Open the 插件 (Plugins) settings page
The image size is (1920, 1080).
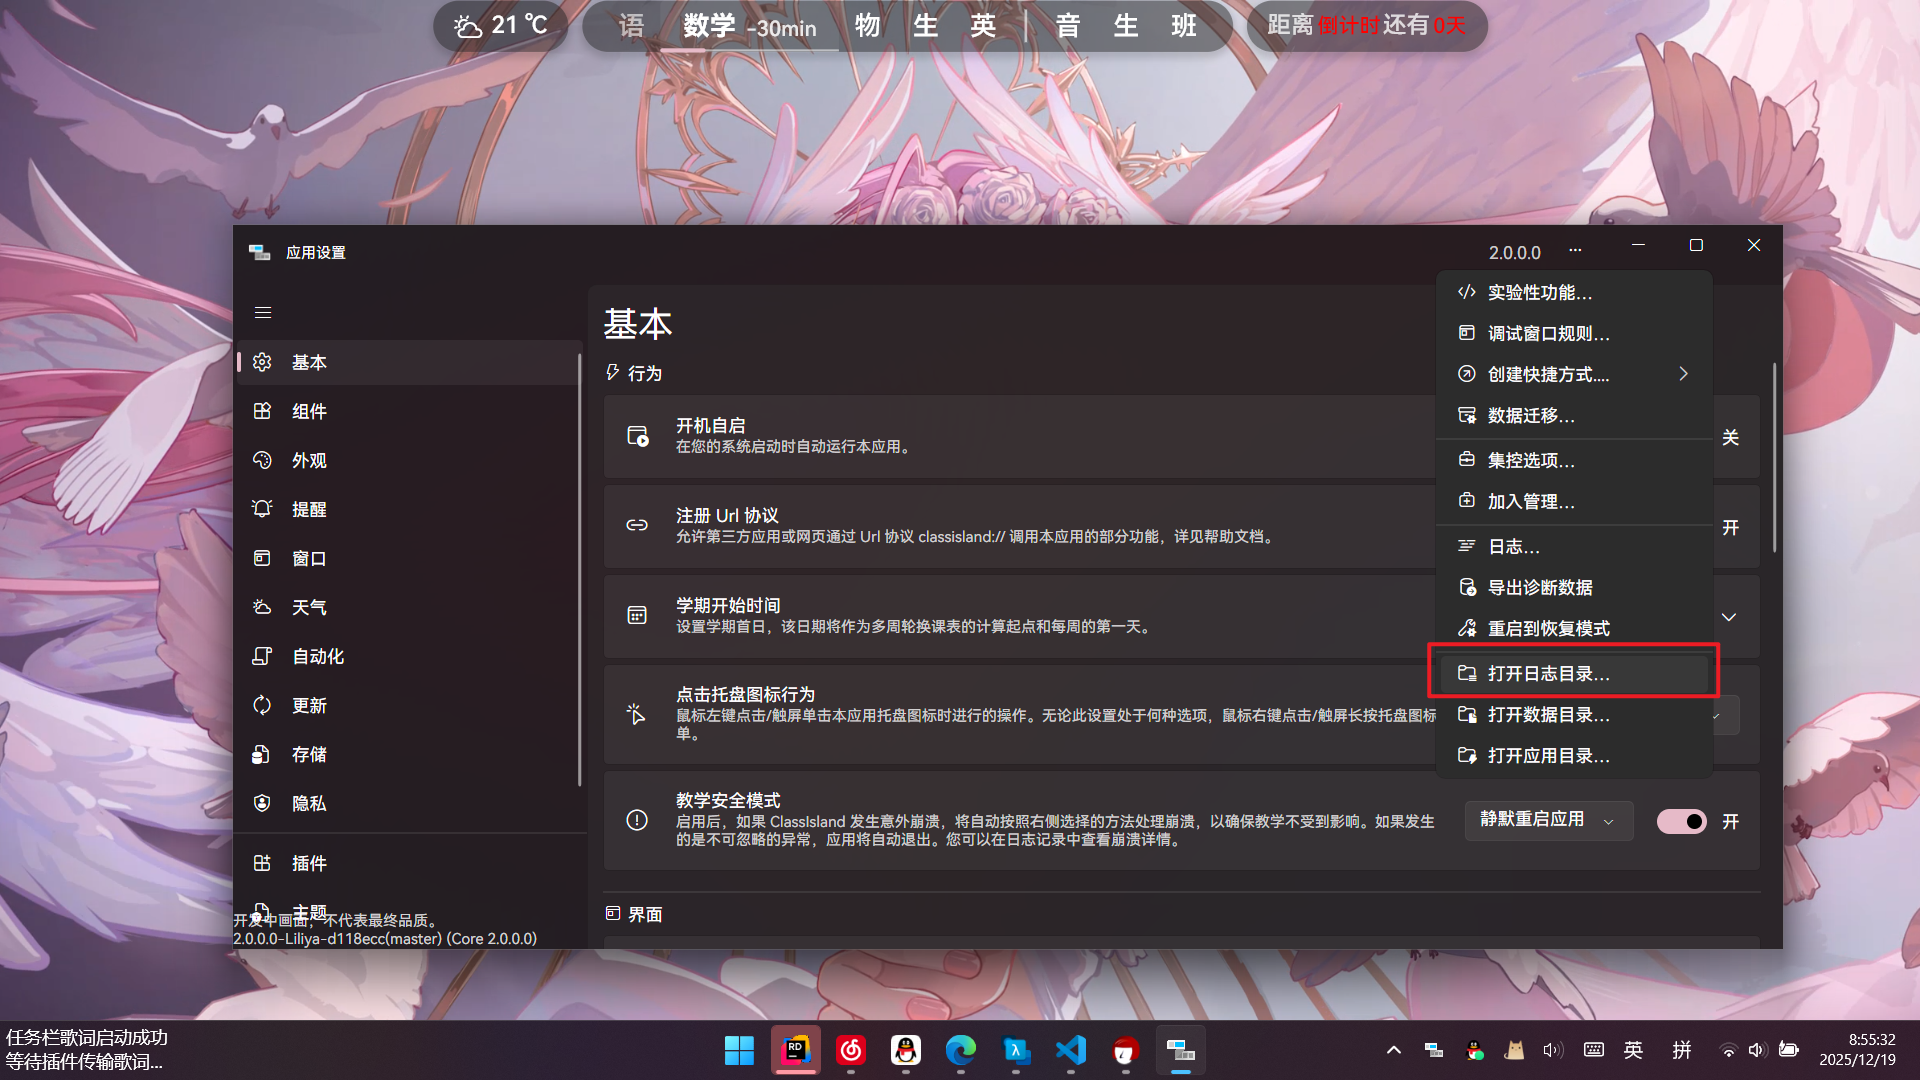(x=309, y=863)
